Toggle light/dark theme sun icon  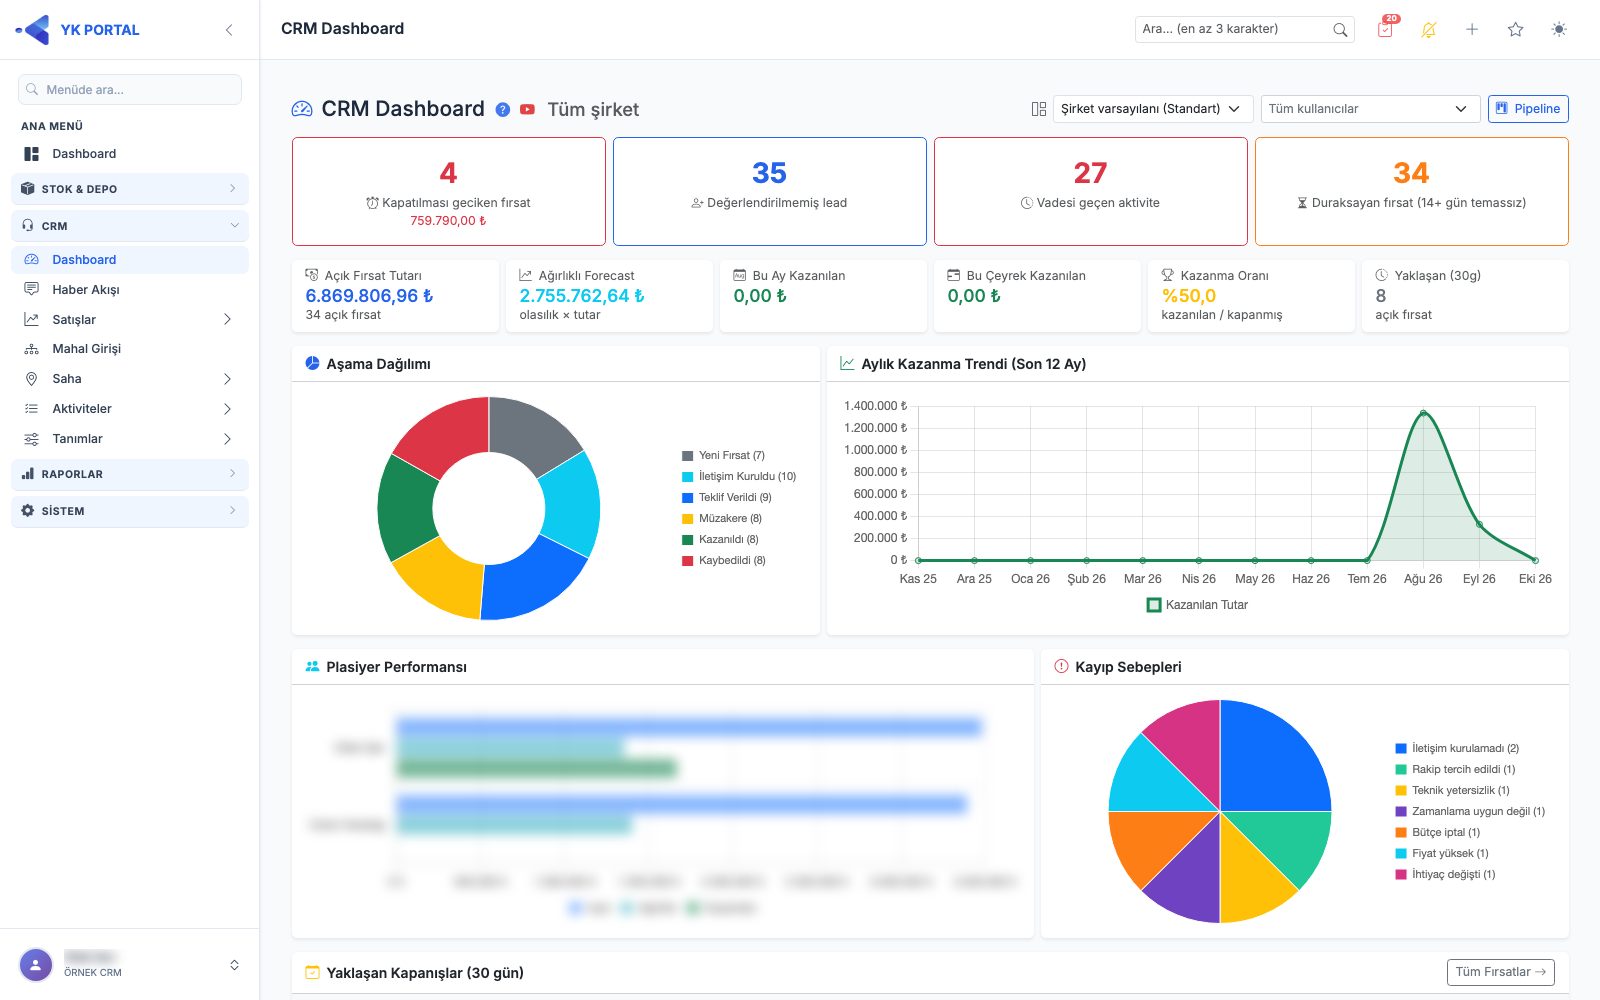click(x=1559, y=30)
